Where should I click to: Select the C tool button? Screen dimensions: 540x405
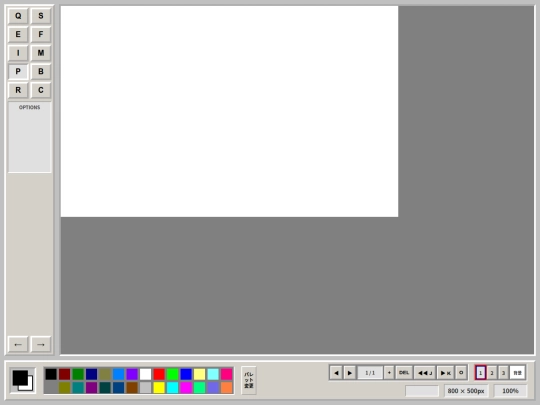pos(41,90)
